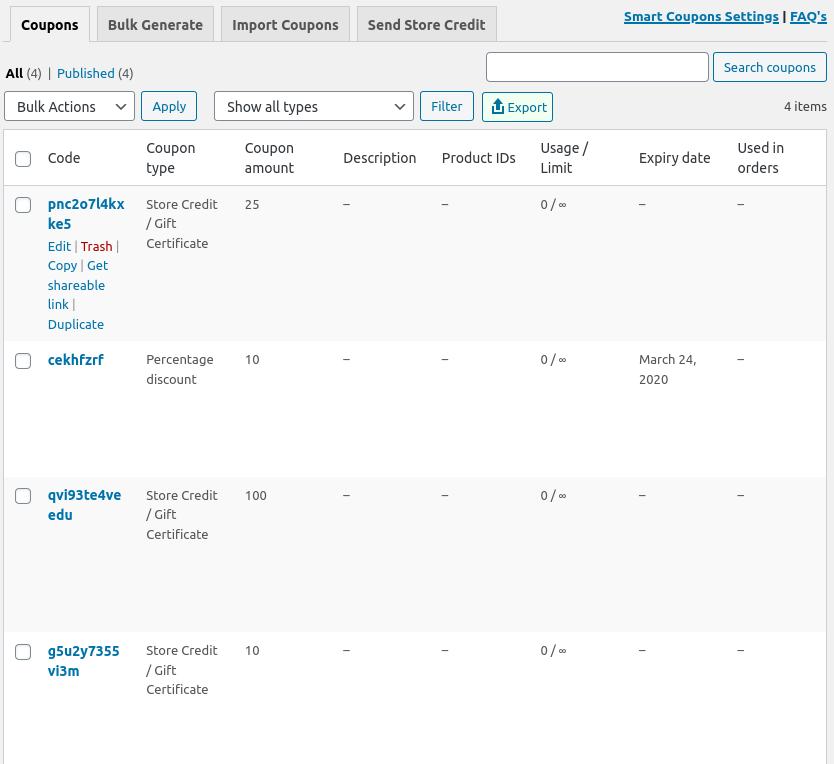Screen dimensions: 834x764
Task: Check the select-all checkbox in table header
Action: [23, 158]
